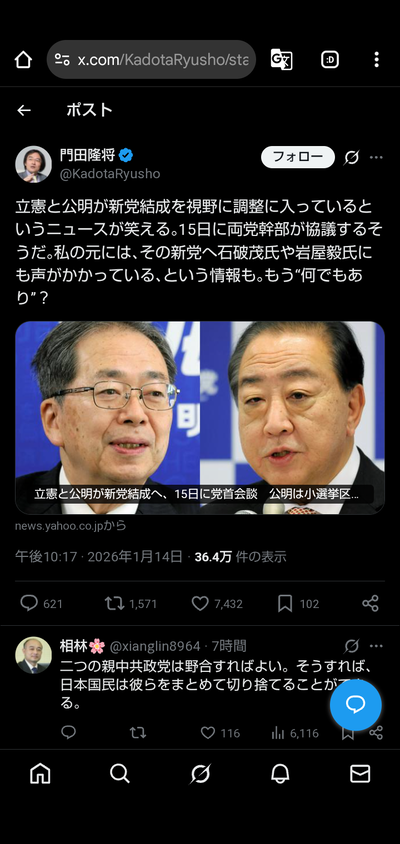The image size is (400, 844).
Task: Open Chrome three-dot overflow menu
Action: [x=376, y=60]
